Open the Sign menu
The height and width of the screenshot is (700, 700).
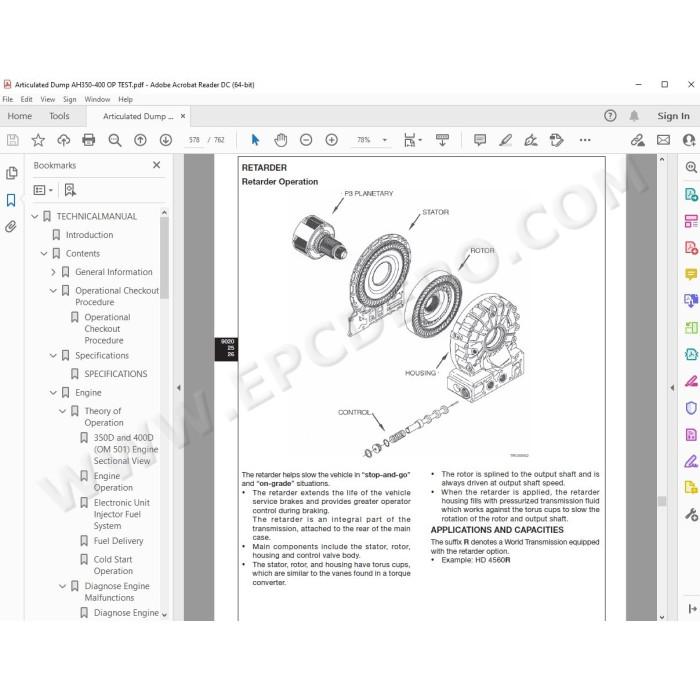coord(69,100)
